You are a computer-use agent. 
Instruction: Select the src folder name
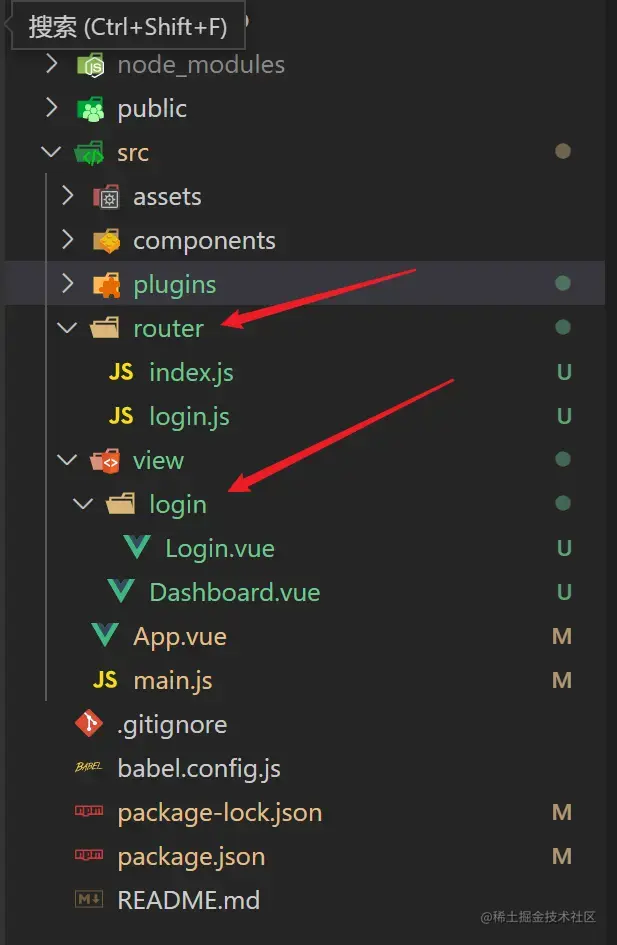pyautogui.click(x=133, y=154)
